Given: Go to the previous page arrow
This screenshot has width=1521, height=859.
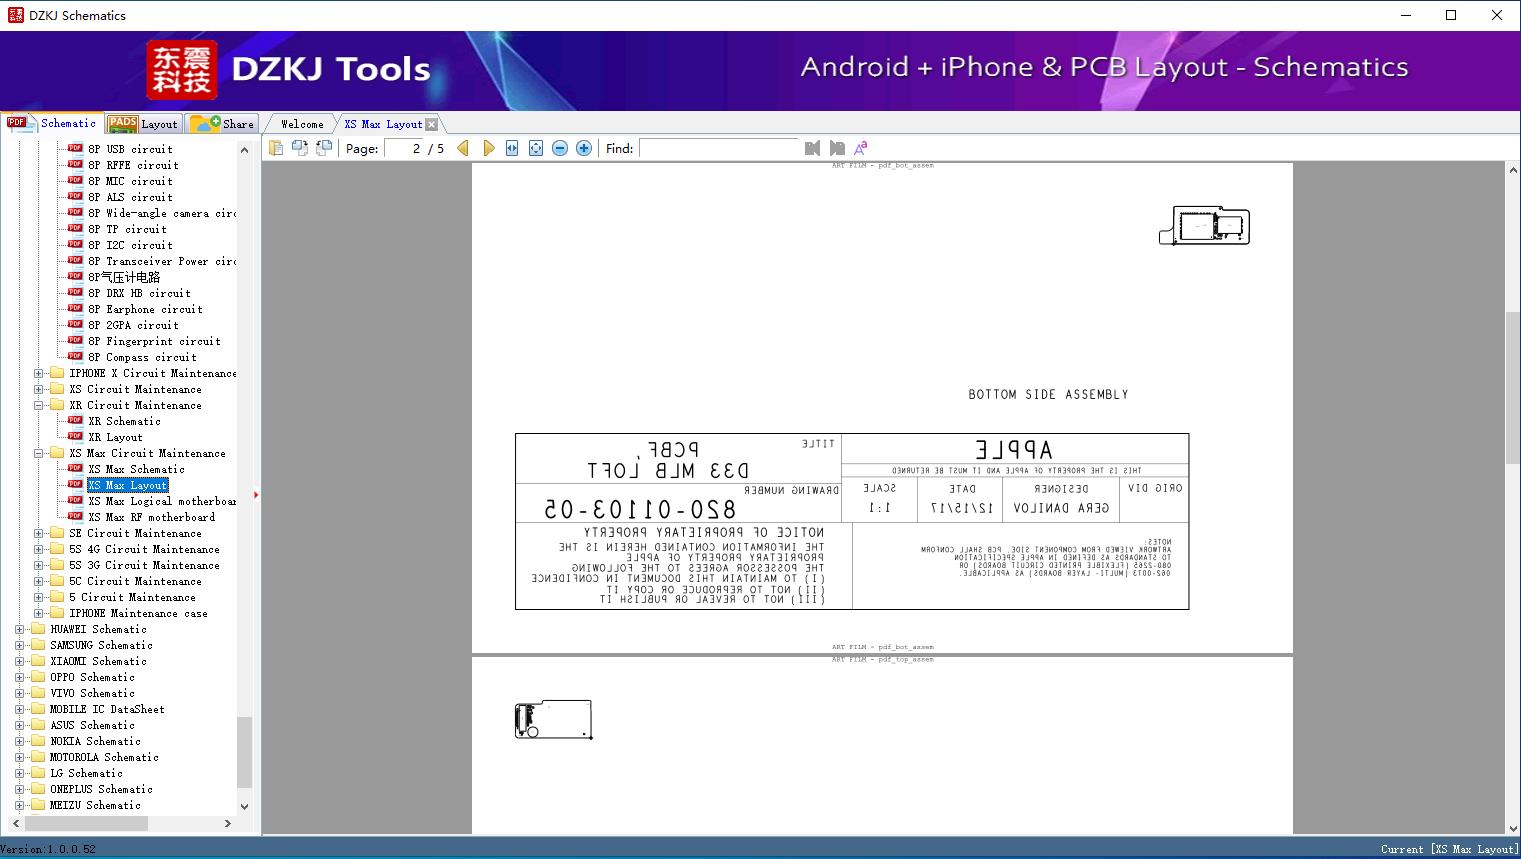Looking at the screenshot, I should 463,148.
